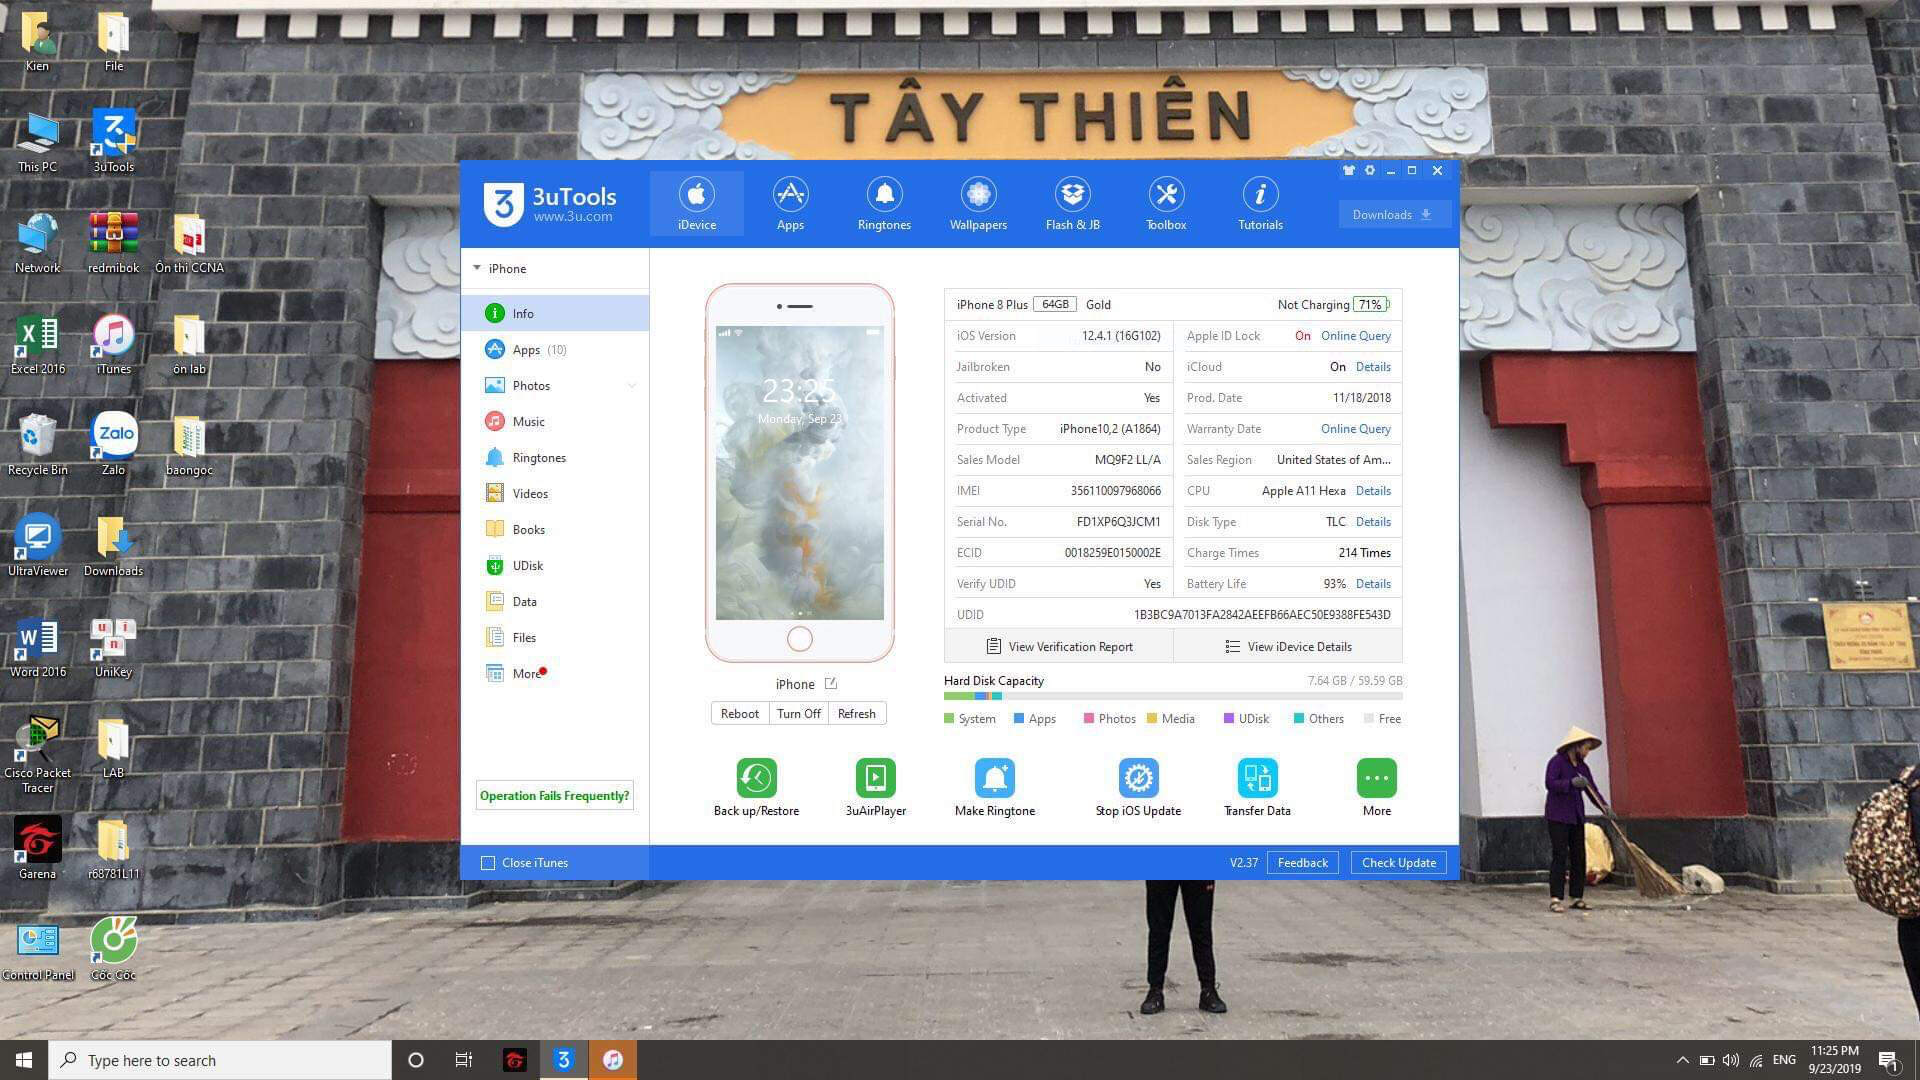Collapse the iPhone device tree
Viewport: 1920px width, 1080px height.
coord(477,268)
